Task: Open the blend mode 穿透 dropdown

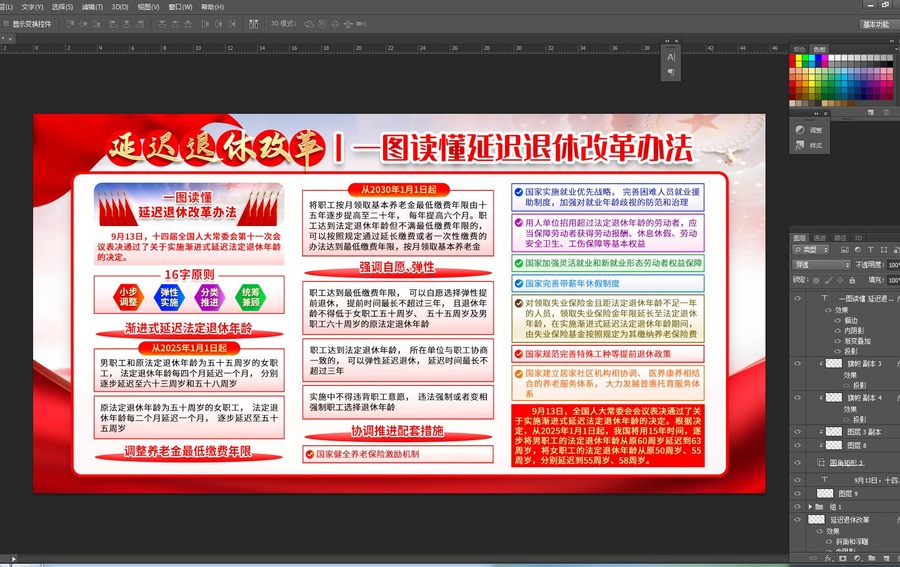Action: [821, 265]
